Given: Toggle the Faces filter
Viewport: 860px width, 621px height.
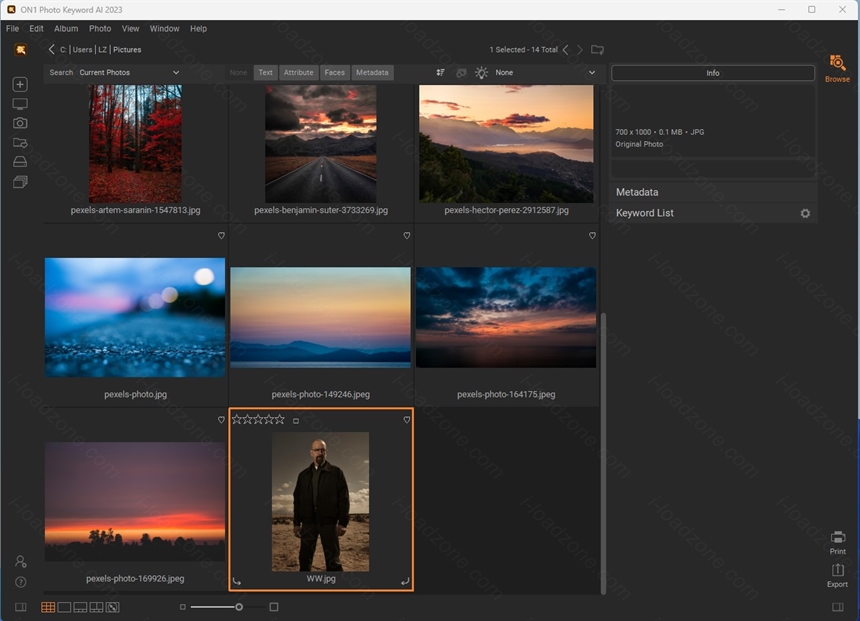Looking at the screenshot, I should point(335,72).
